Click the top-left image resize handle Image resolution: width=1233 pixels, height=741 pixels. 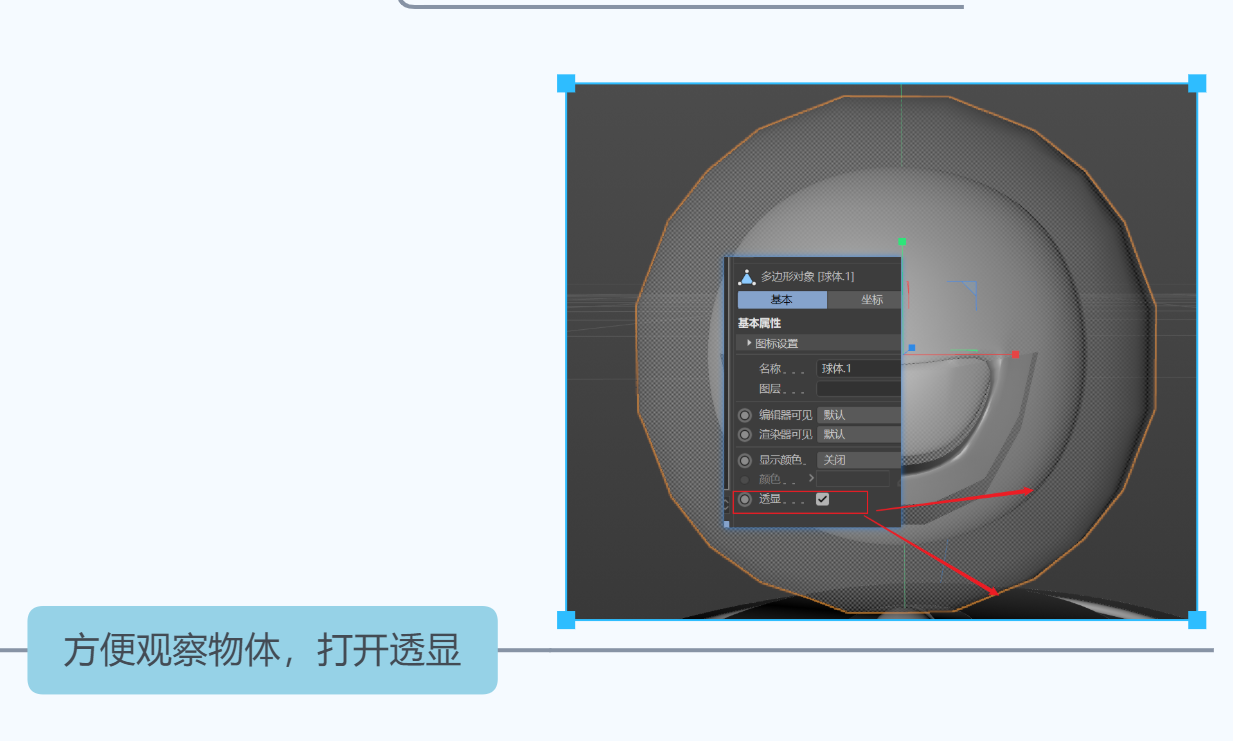566,83
